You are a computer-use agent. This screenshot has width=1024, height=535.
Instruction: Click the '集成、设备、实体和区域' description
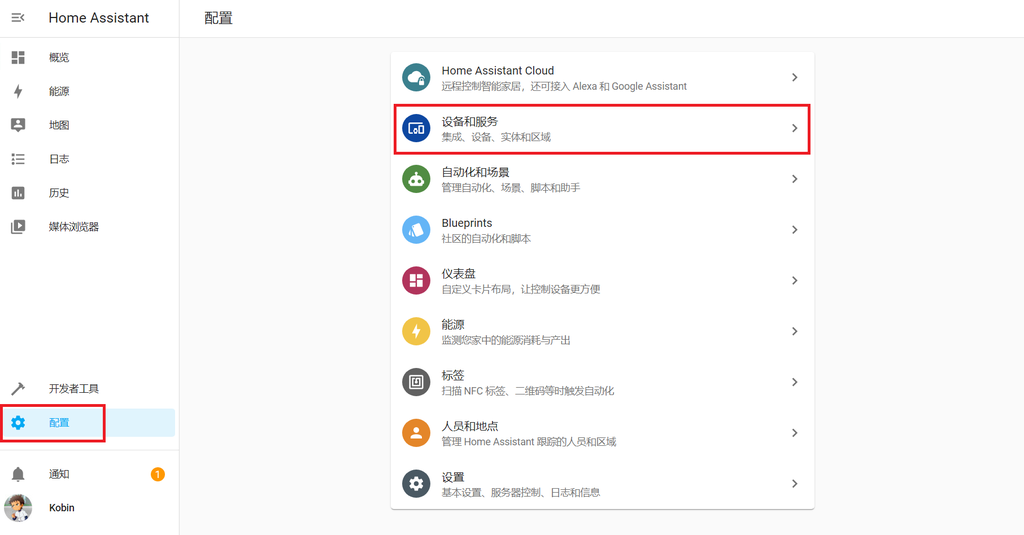coord(496,137)
